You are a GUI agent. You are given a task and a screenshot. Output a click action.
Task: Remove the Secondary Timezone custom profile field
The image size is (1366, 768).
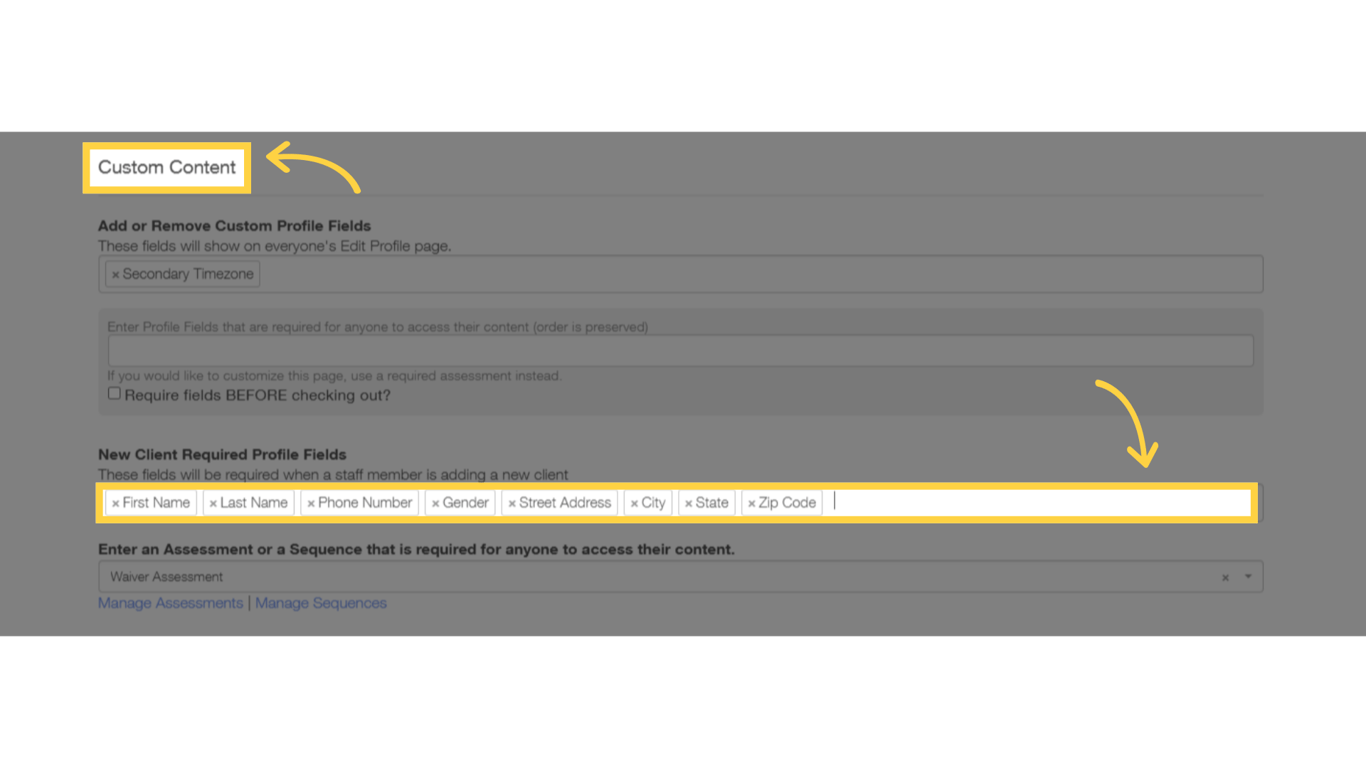pyautogui.click(x=114, y=273)
